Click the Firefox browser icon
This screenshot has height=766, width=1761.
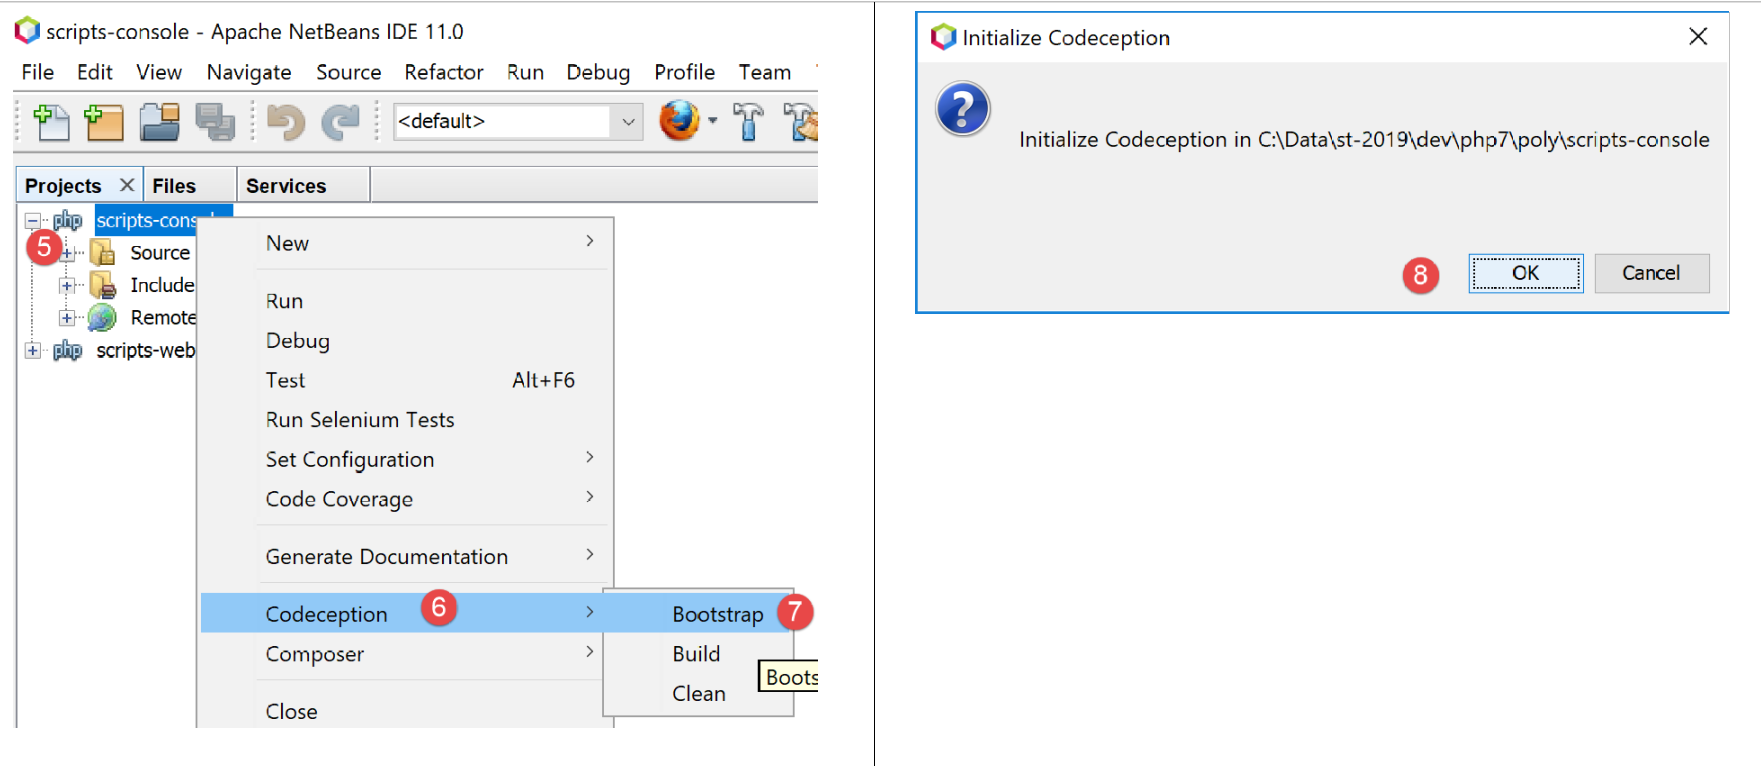coord(679,121)
